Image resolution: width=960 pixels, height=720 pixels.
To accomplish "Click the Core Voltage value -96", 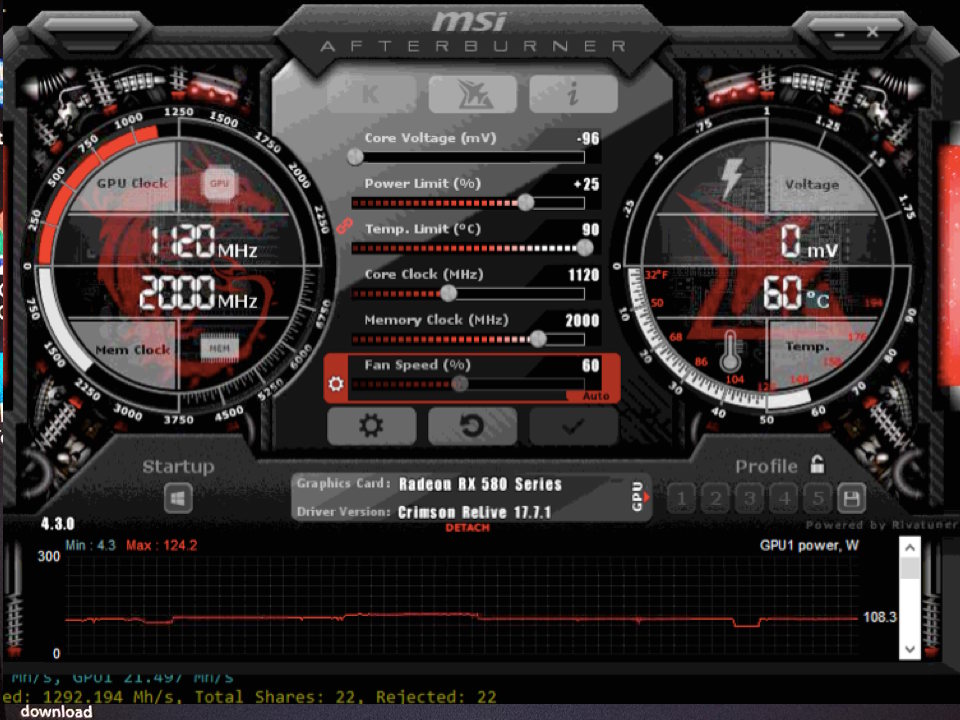I will click(588, 138).
